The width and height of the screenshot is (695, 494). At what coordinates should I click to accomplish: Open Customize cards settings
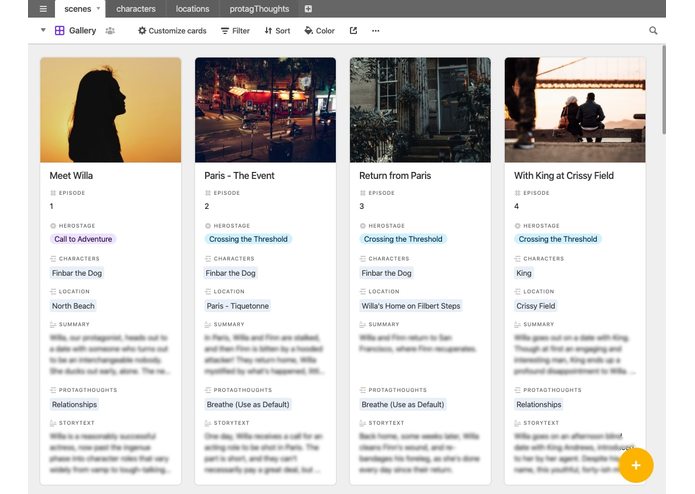pyautogui.click(x=172, y=31)
